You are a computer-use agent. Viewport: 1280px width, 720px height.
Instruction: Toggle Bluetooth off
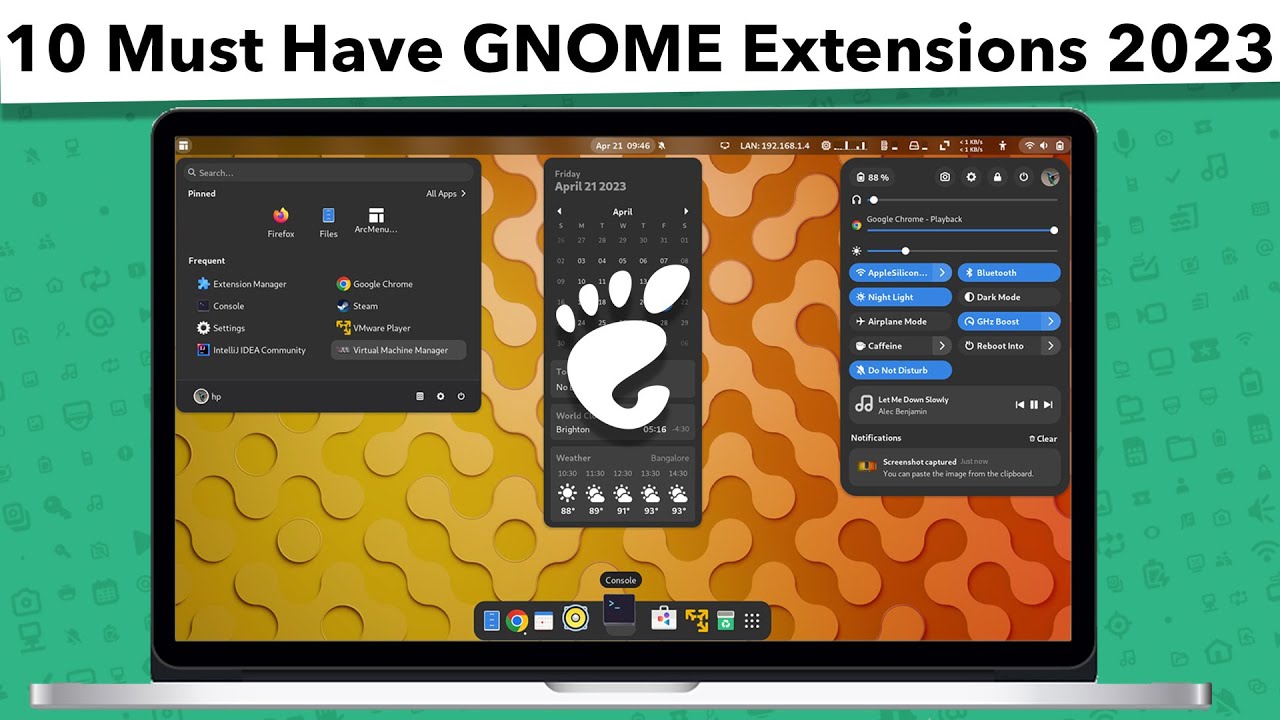pos(1009,273)
